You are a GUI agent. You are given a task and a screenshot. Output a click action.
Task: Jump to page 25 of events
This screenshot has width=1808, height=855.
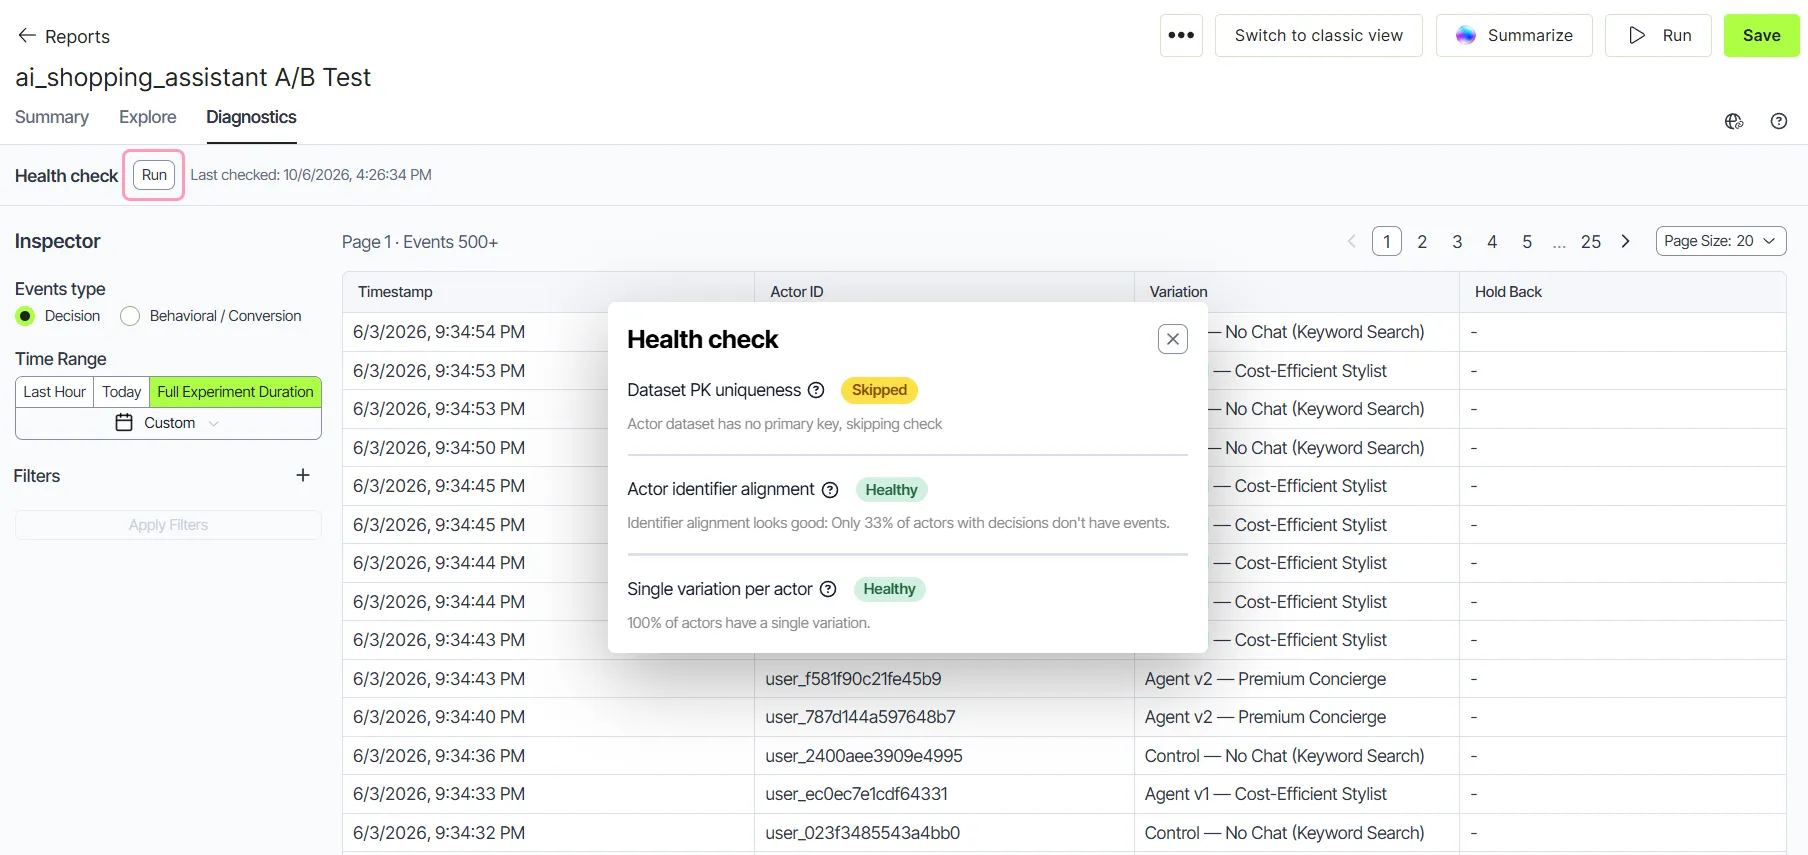[x=1591, y=242]
